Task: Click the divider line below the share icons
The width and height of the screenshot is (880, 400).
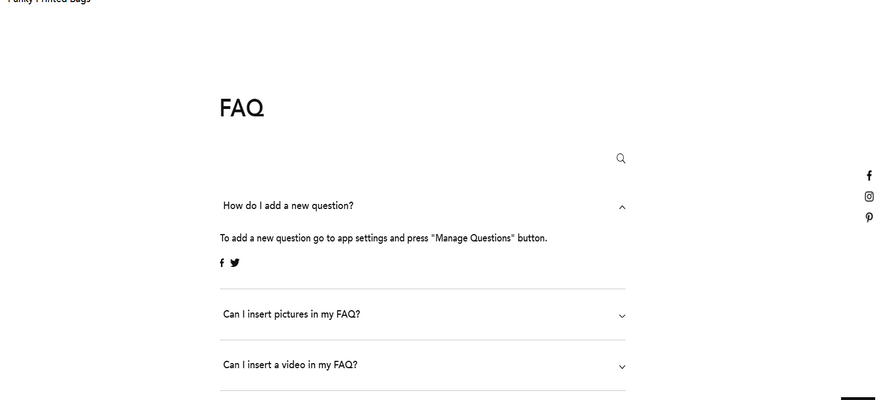Action: [422, 289]
